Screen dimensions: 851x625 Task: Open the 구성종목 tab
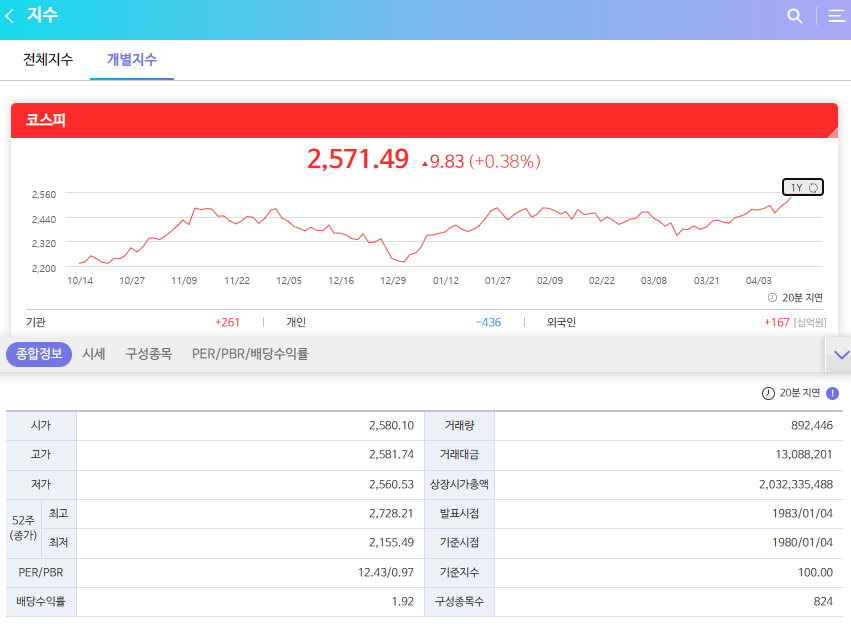click(x=149, y=354)
